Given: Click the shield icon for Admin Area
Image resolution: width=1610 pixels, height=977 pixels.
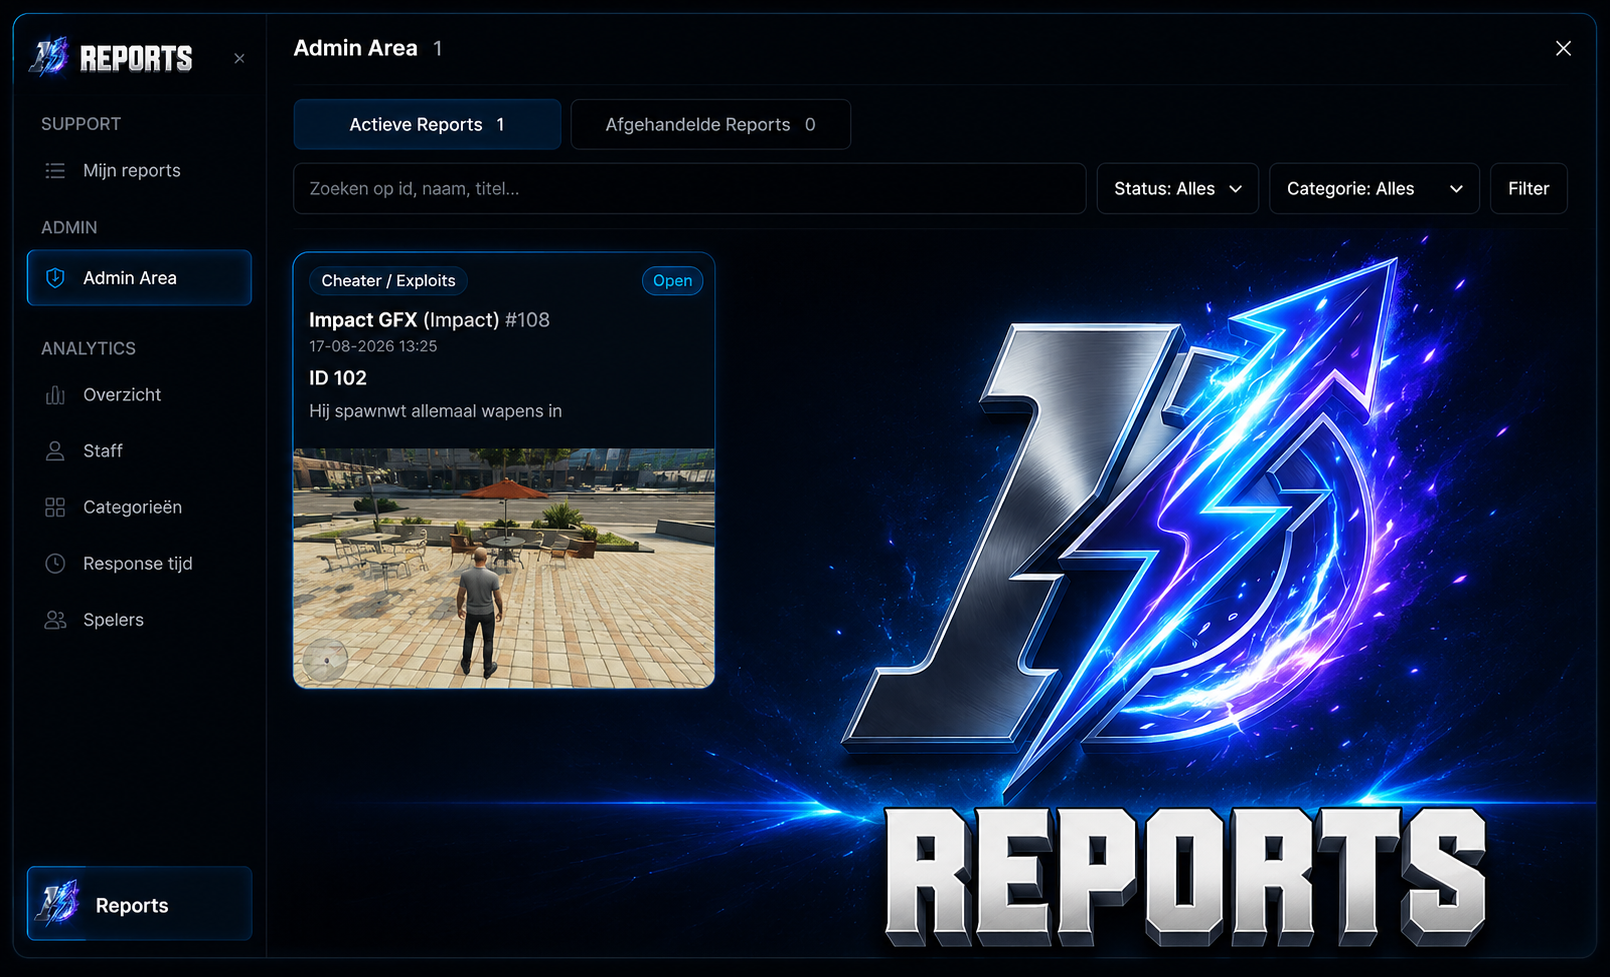Looking at the screenshot, I should click(56, 278).
